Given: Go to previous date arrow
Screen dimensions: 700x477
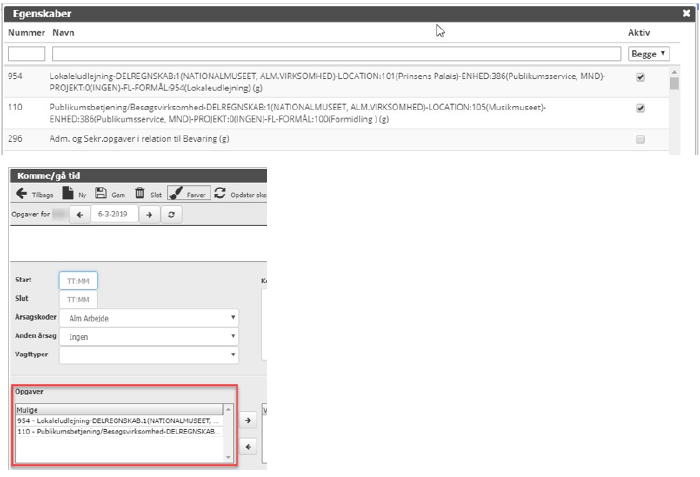Looking at the screenshot, I should point(81,215).
